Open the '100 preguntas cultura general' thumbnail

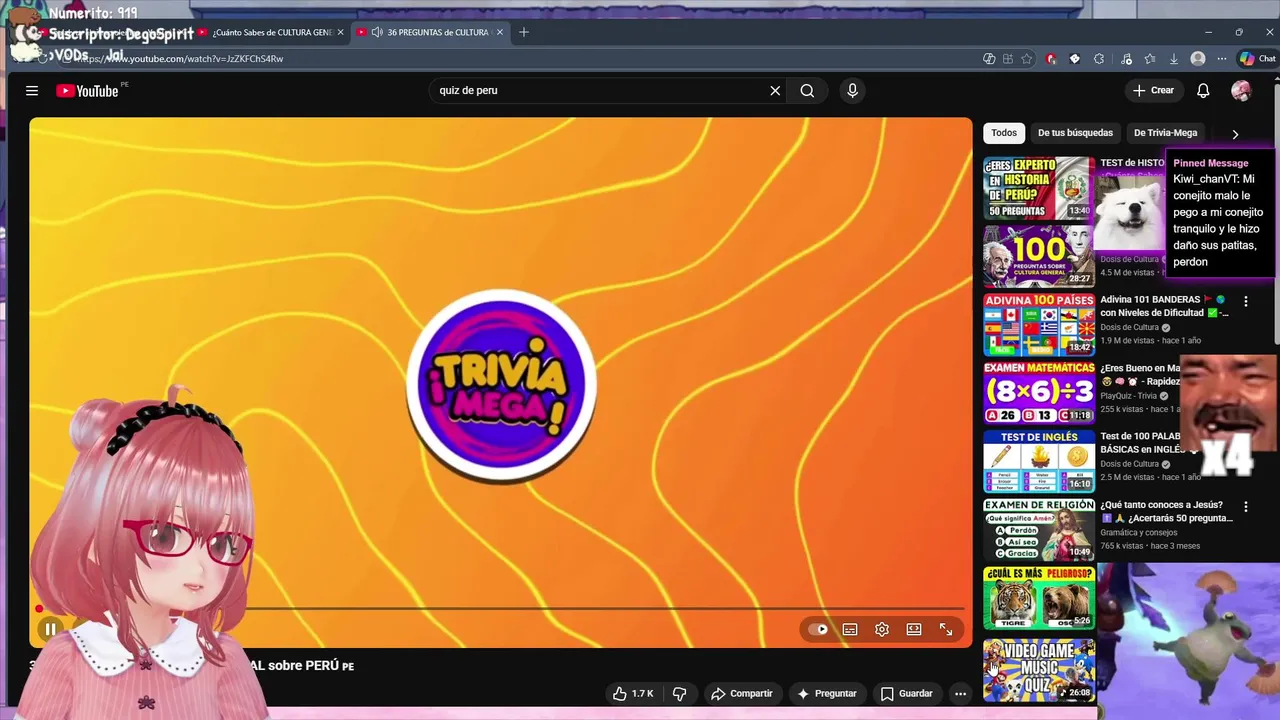point(1039,256)
